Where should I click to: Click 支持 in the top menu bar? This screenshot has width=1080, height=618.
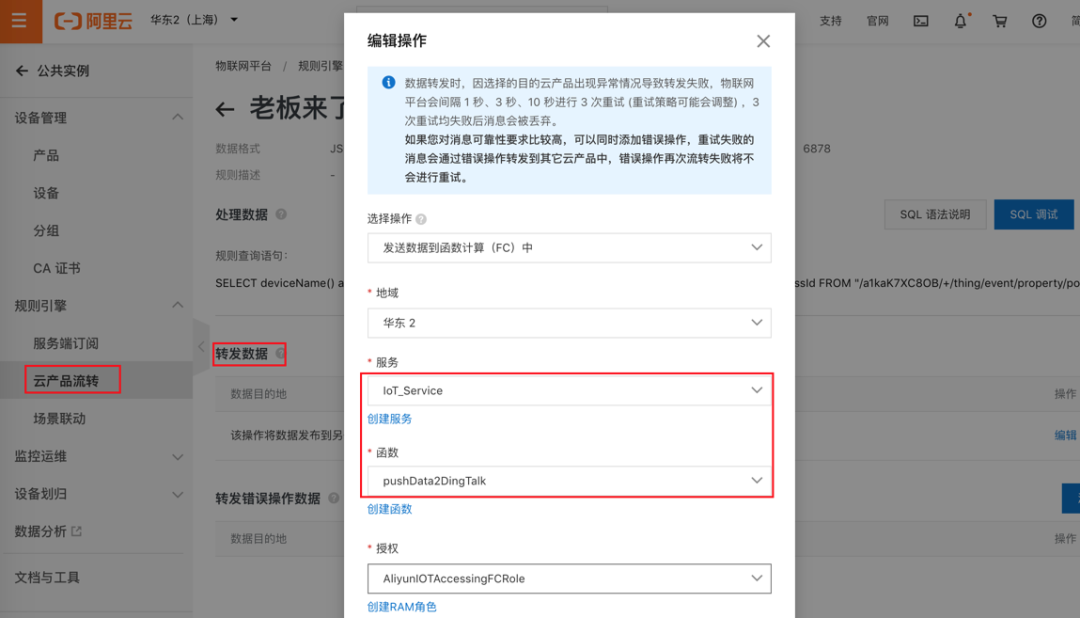point(830,20)
